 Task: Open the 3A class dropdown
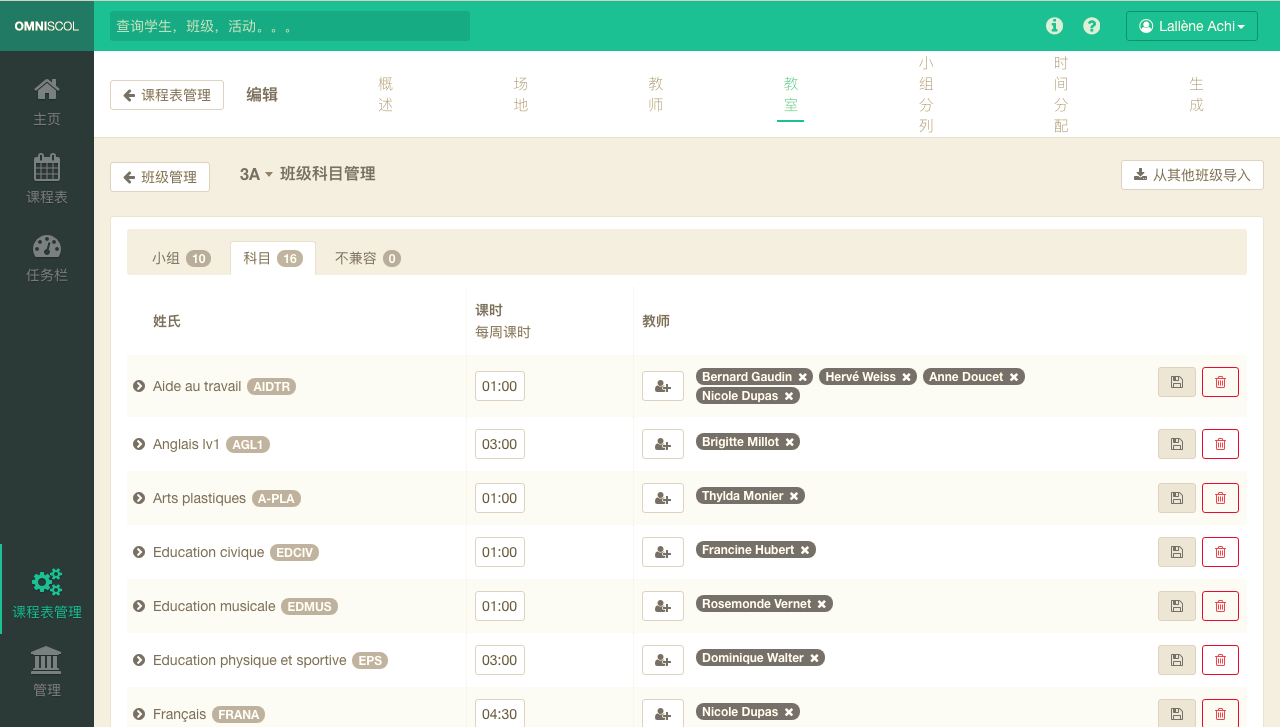coord(256,175)
